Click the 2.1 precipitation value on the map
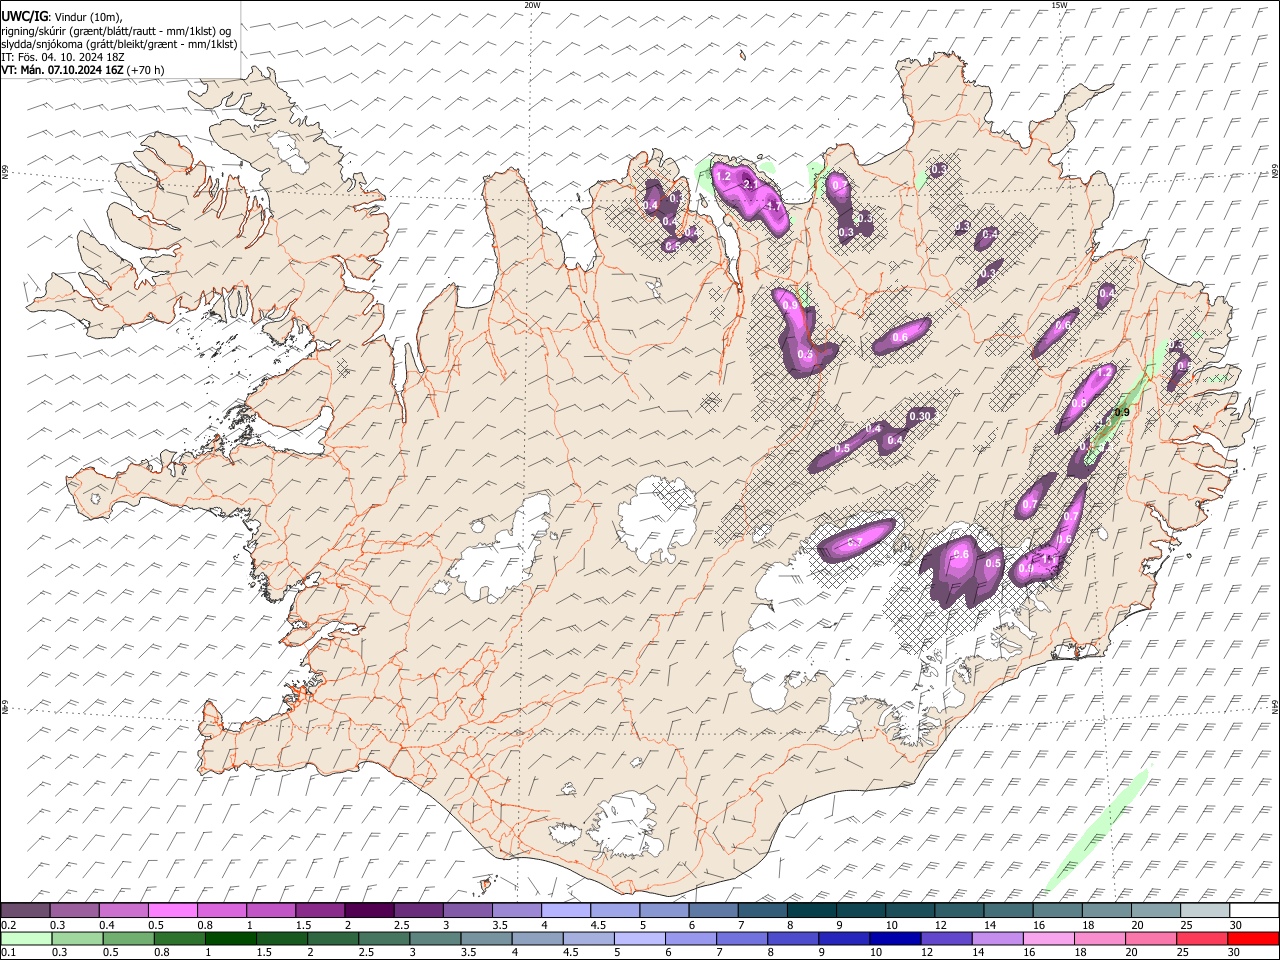 [x=750, y=185]
